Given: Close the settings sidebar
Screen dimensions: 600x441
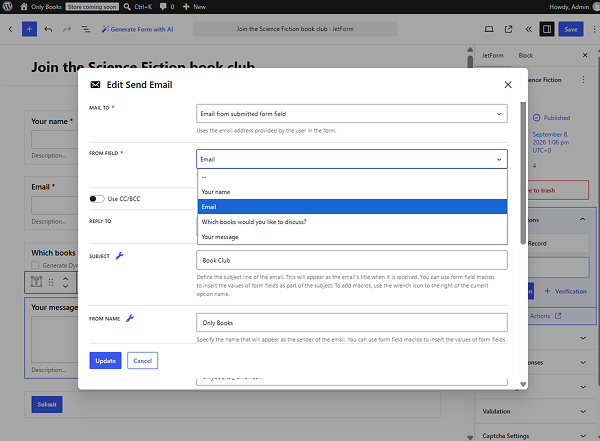Looking at the screenshot, I should tap(585, 56).
